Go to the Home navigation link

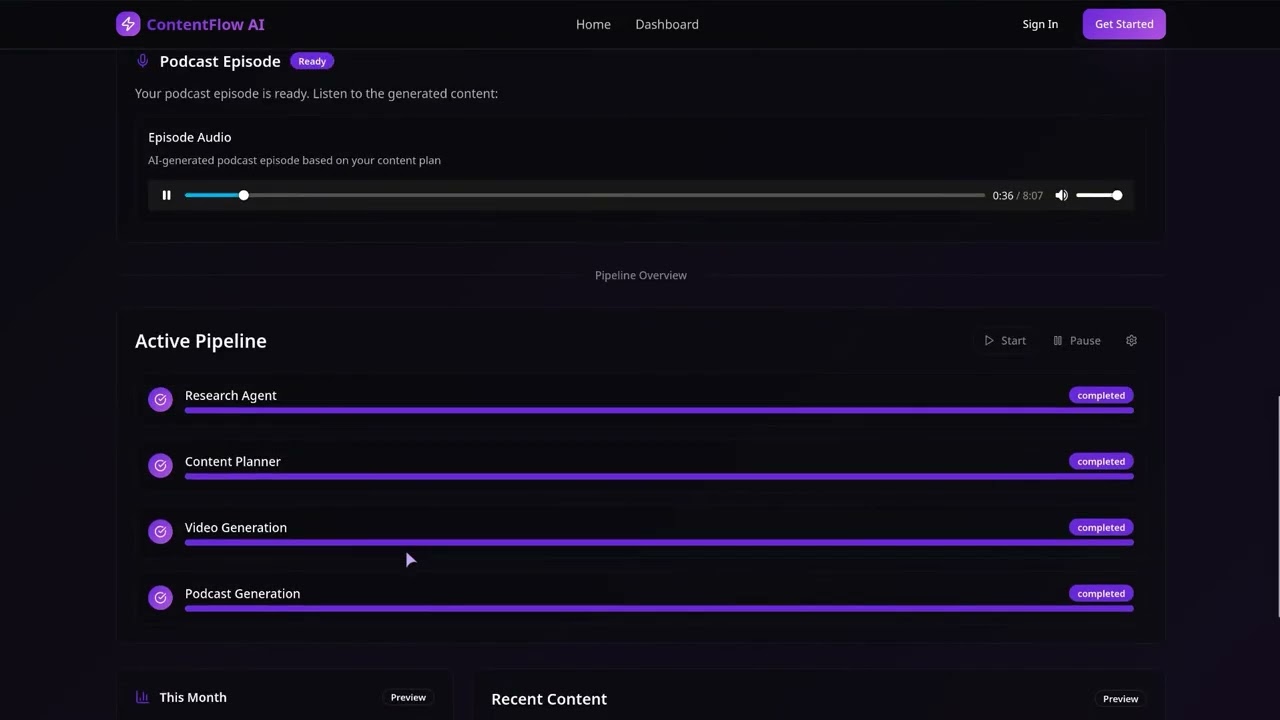[x=593, y=24]
